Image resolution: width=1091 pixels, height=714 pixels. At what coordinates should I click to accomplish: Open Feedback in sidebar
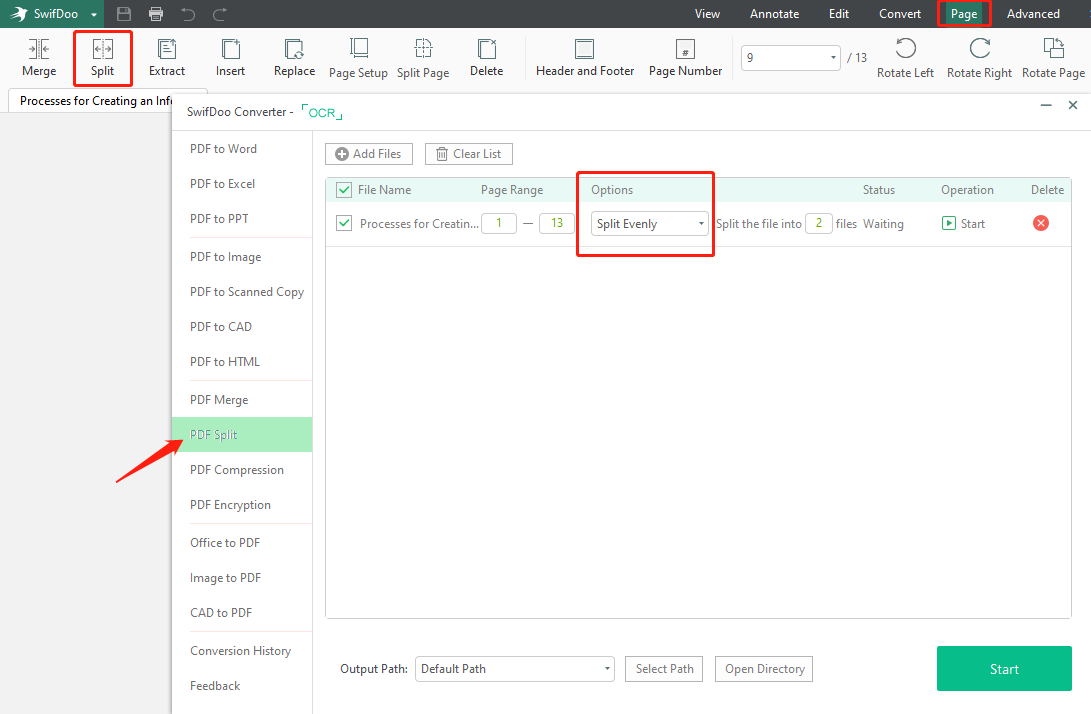point(215,685)
